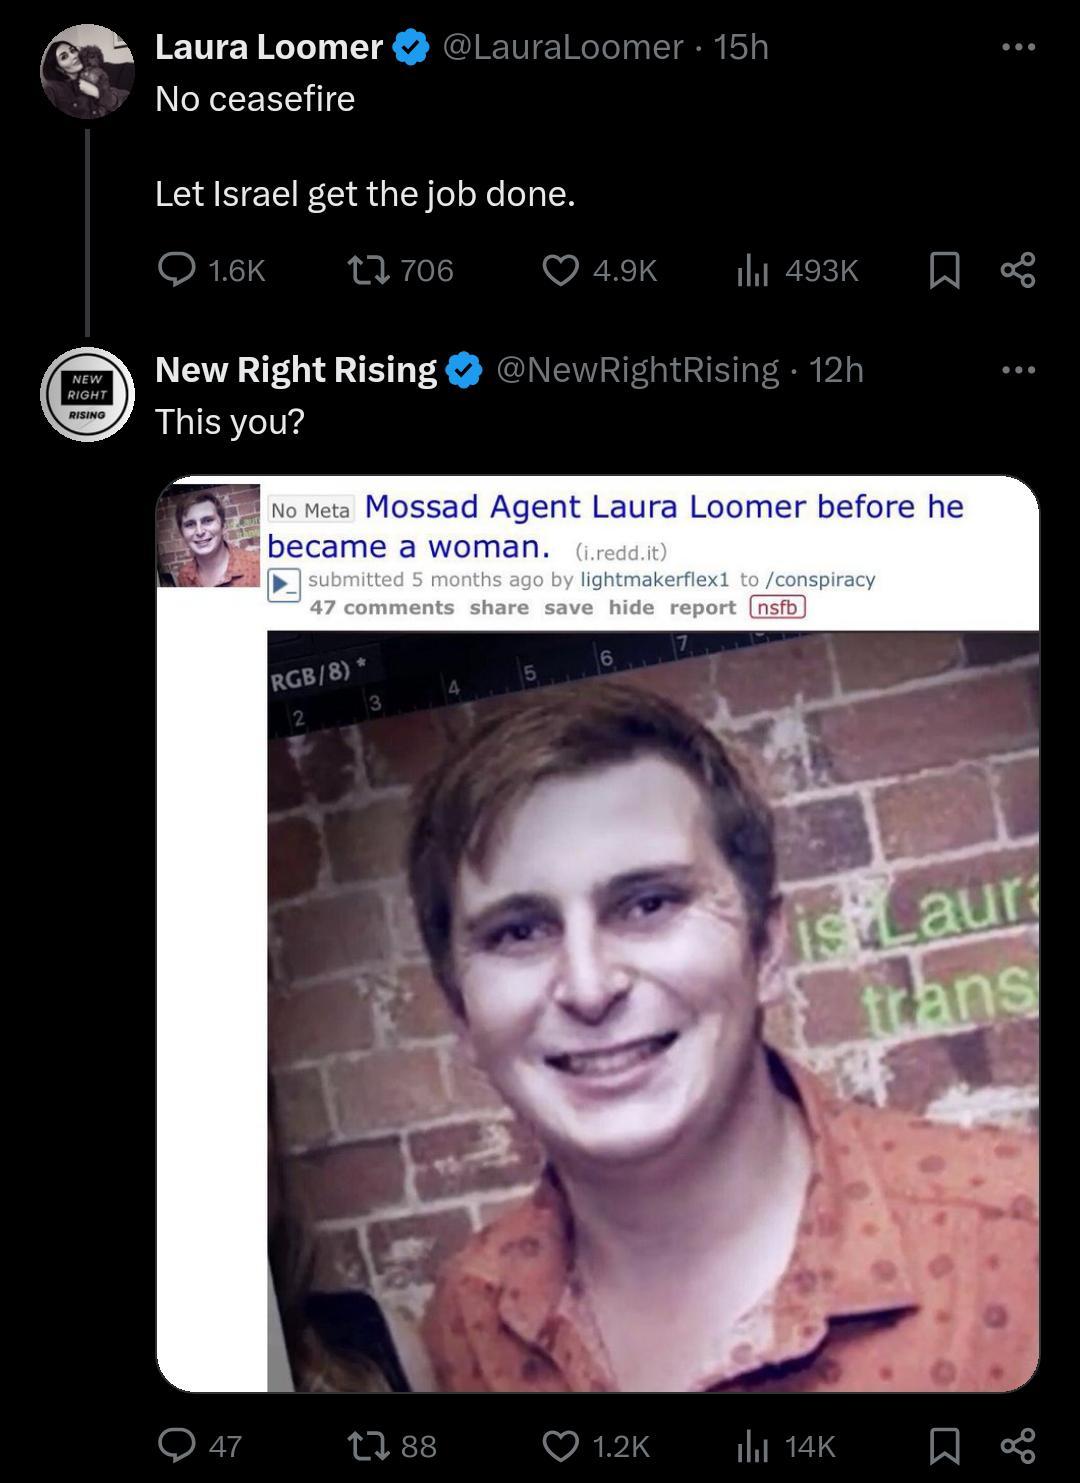This screenshot has height=1483, width=1080.
Task: Bookmark the "No ceasefire" post
Action: coord(944,270)
